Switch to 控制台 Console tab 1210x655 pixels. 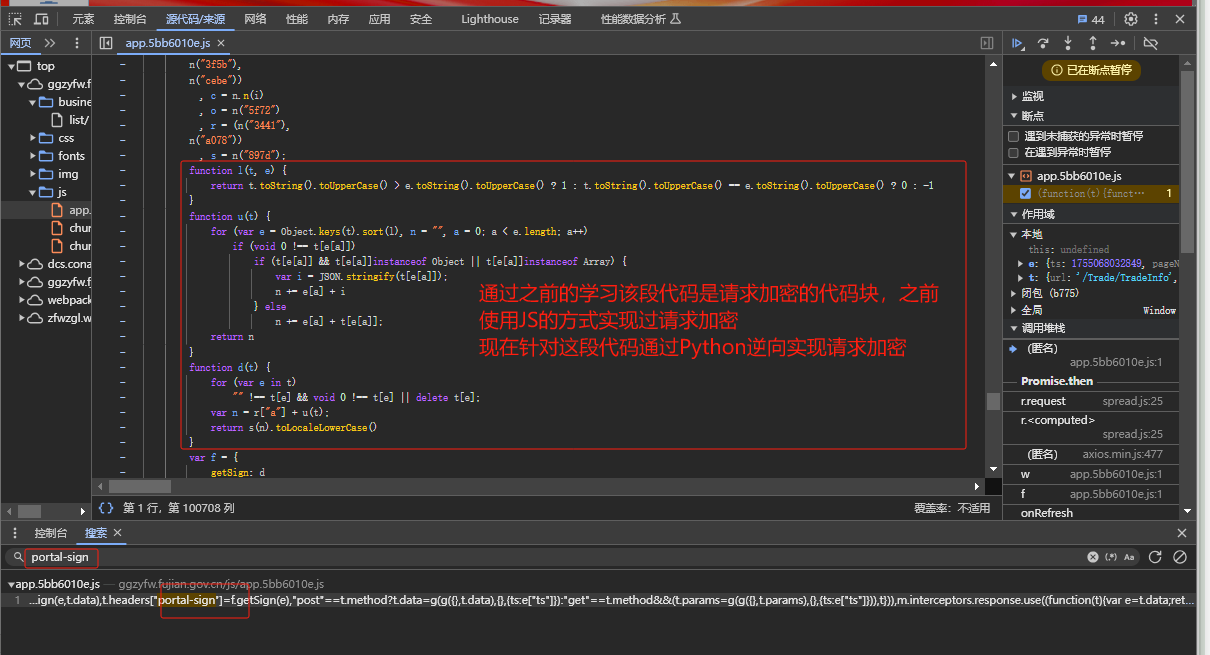coord(130,19)
